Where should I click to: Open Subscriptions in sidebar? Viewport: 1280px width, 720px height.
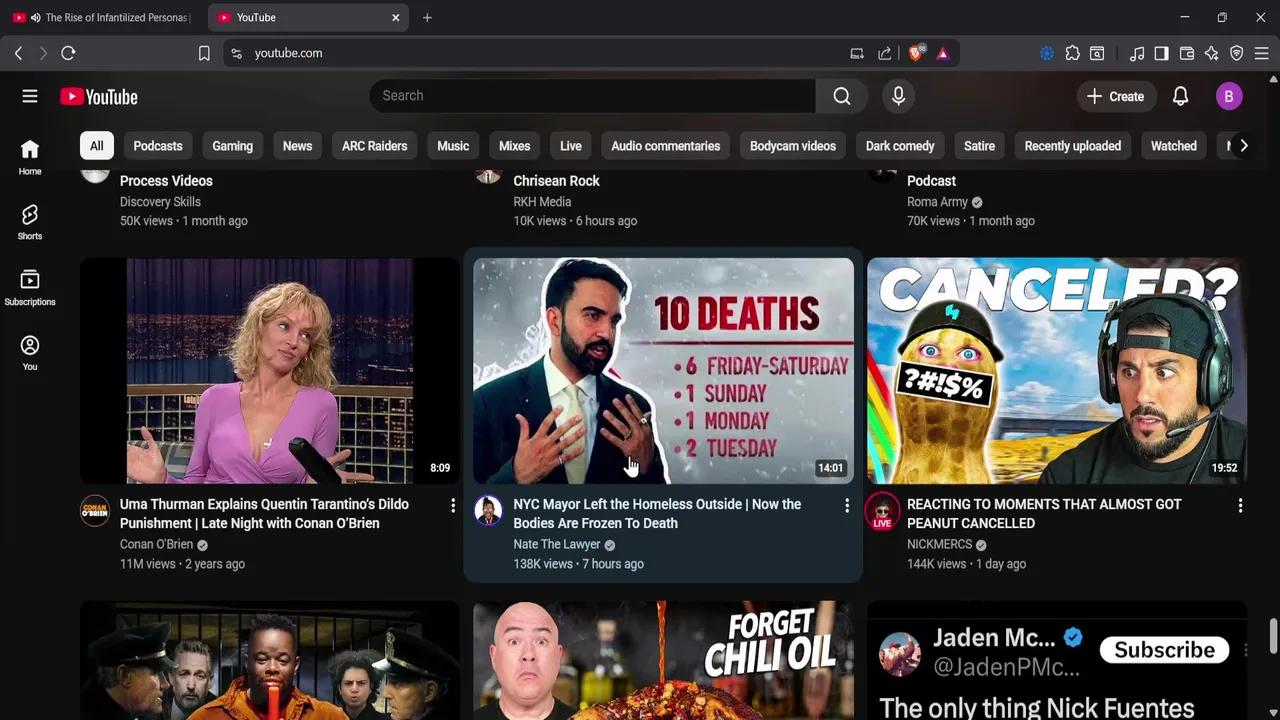(30, 288)
